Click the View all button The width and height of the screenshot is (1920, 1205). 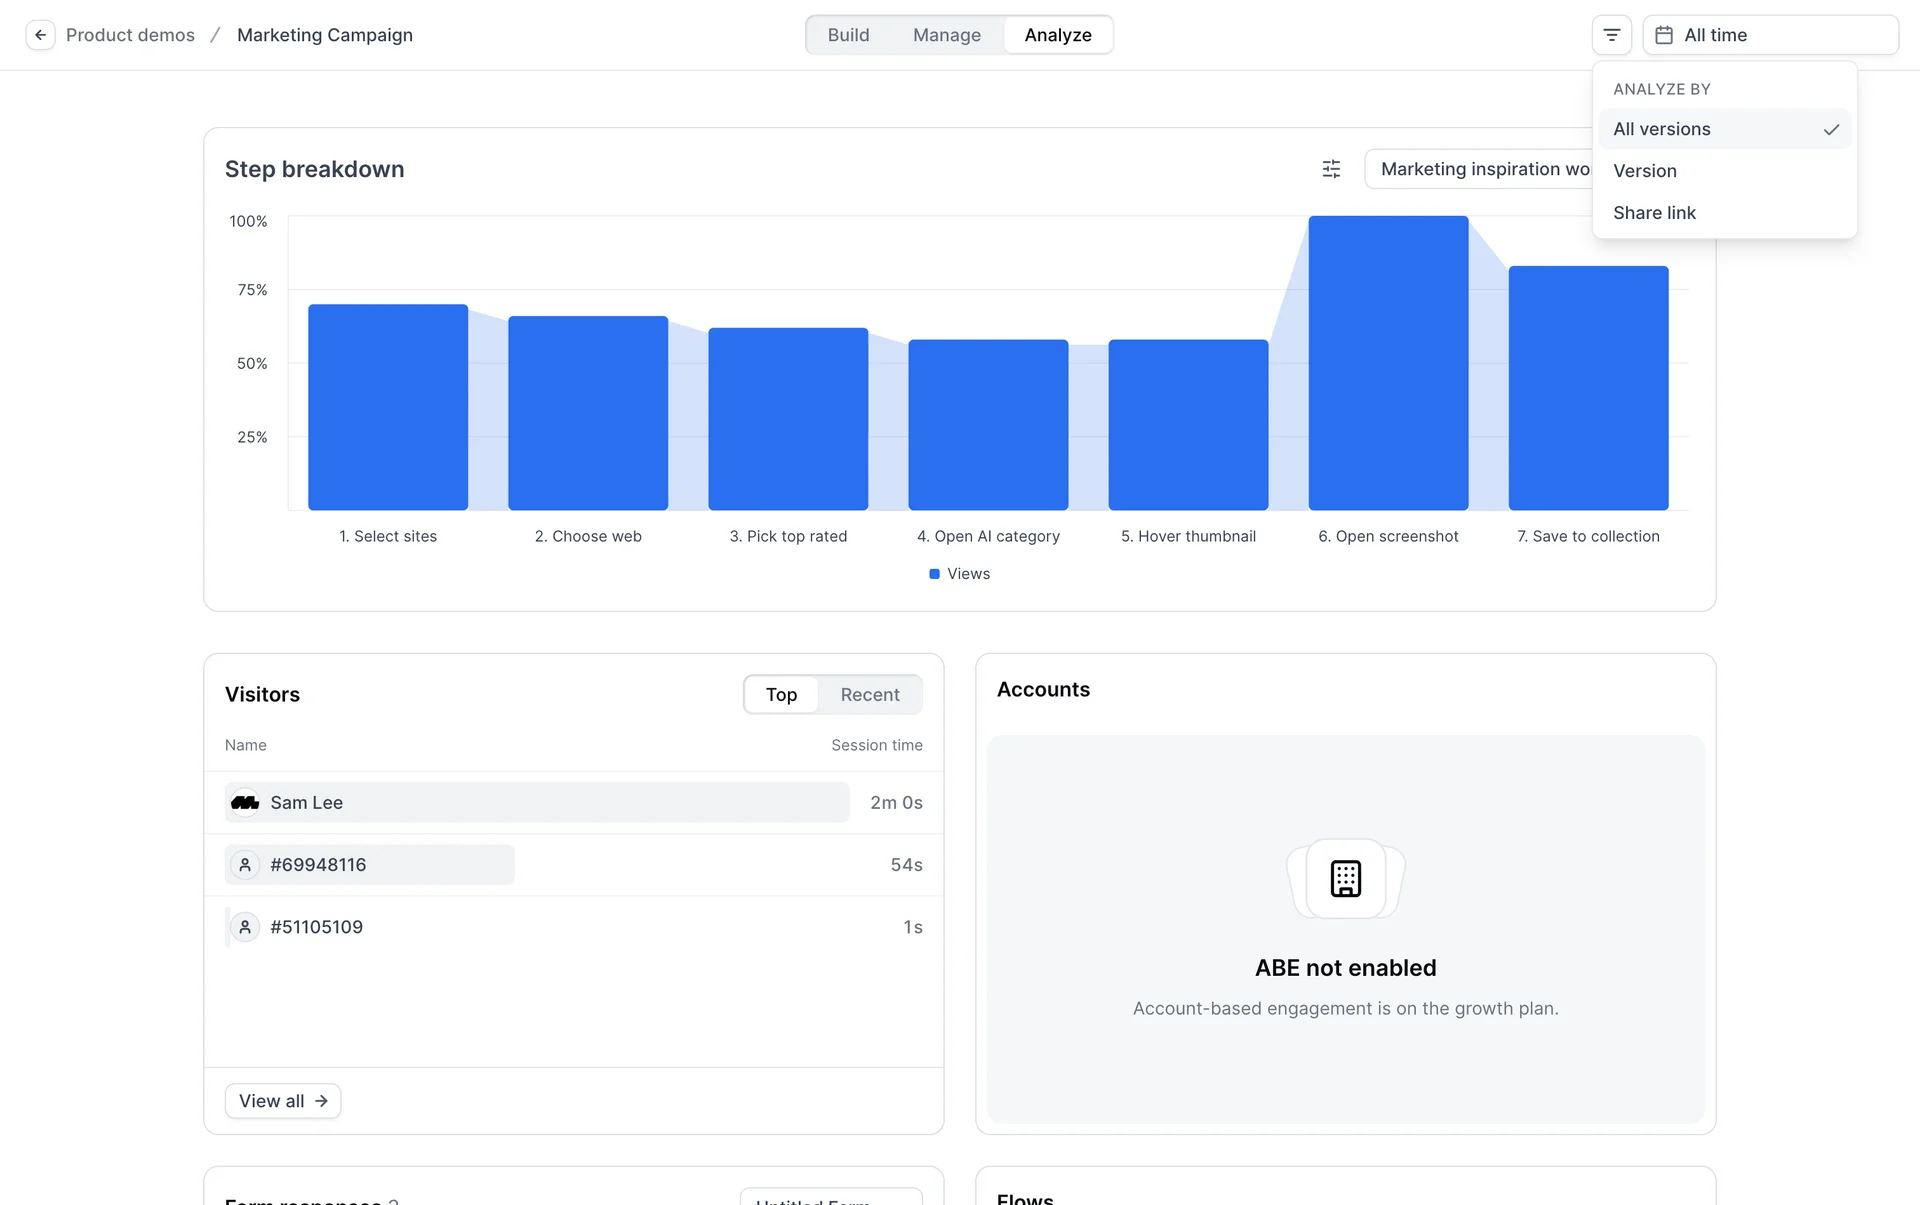point(283,1101)
